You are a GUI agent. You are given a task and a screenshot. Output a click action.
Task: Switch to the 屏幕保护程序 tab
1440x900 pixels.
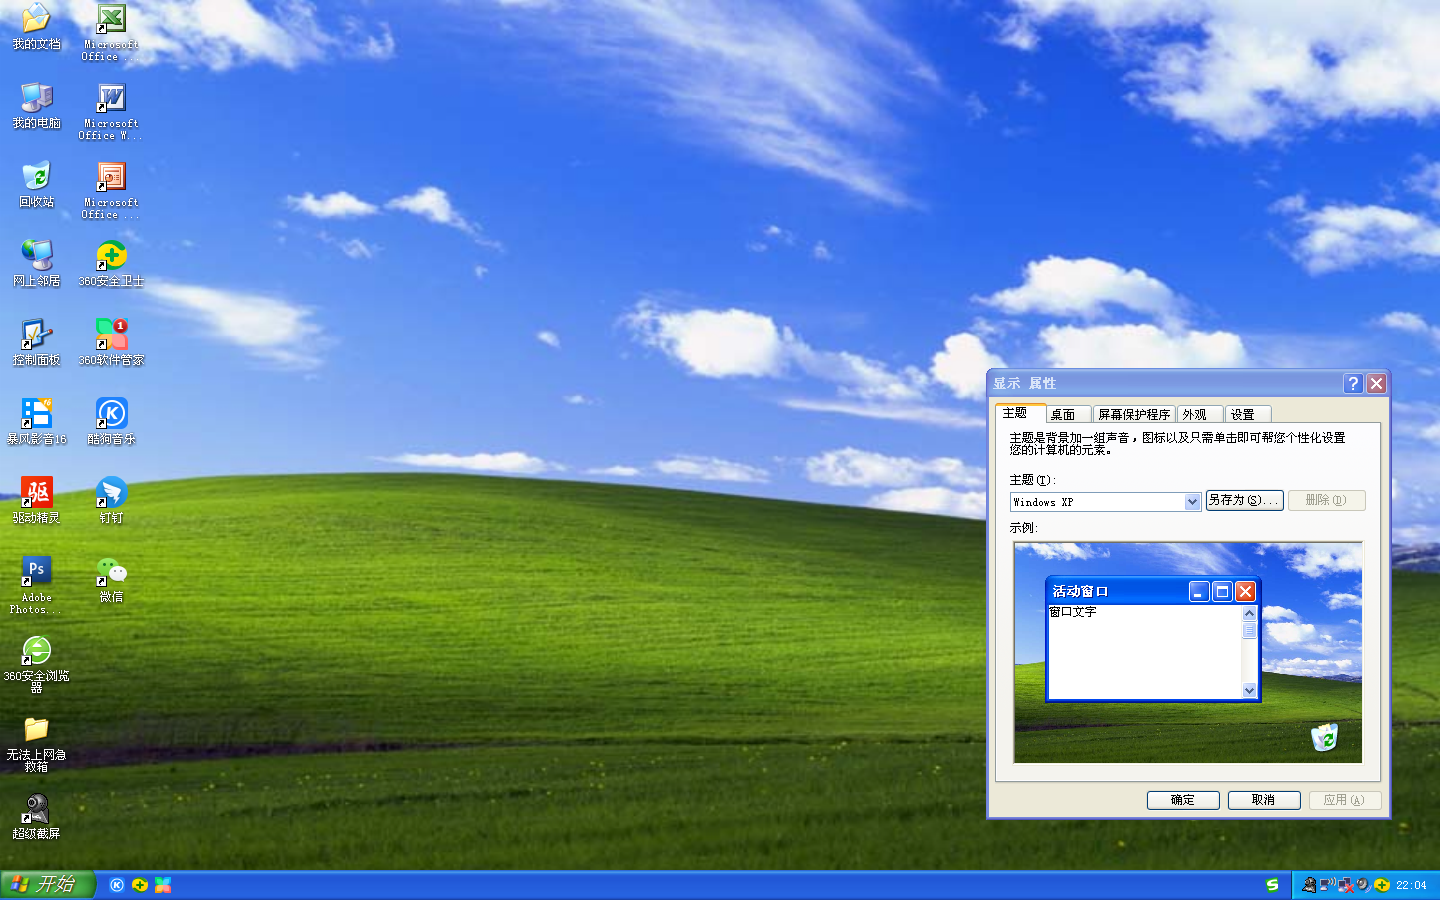point(1135,413)
